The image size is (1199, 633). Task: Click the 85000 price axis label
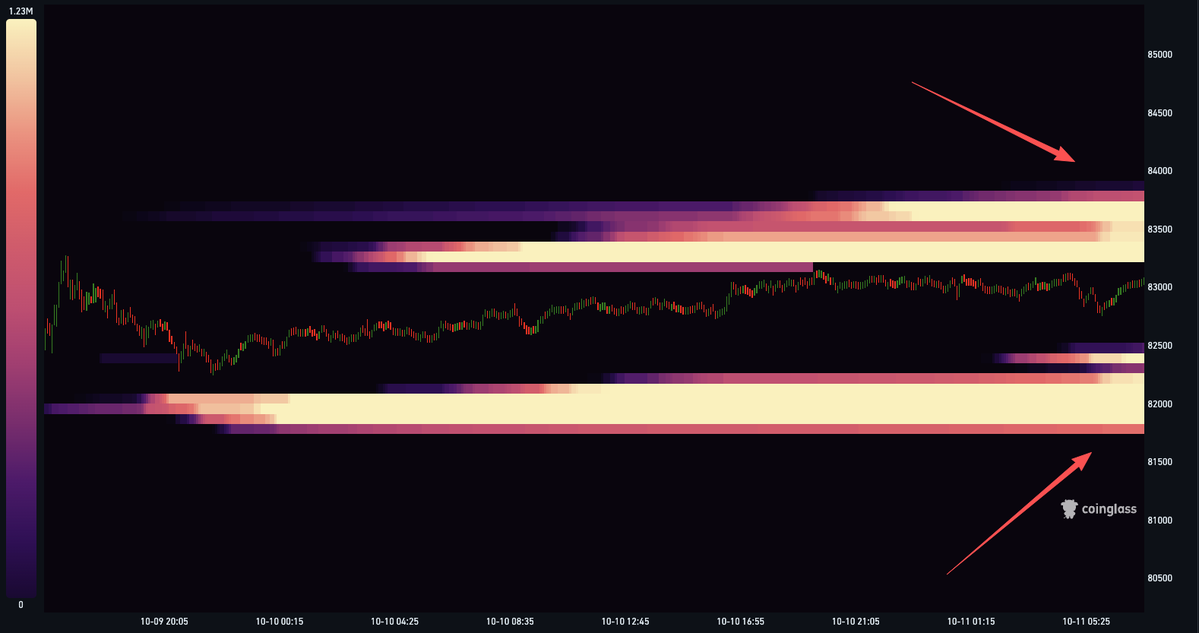coord(1159,54)
